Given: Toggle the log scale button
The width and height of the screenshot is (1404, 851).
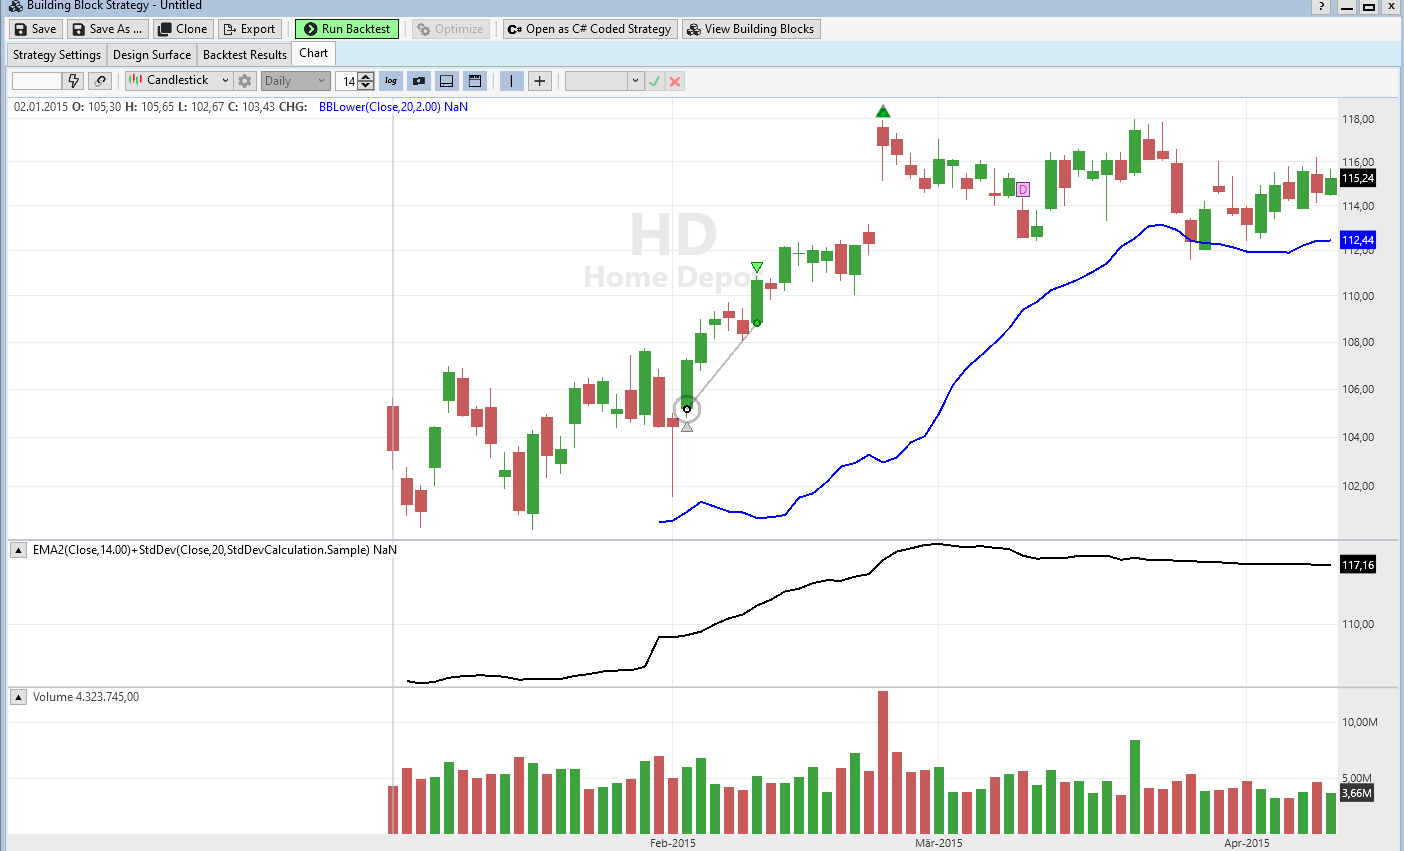Looking at the screenshot, I should point(391,81).
